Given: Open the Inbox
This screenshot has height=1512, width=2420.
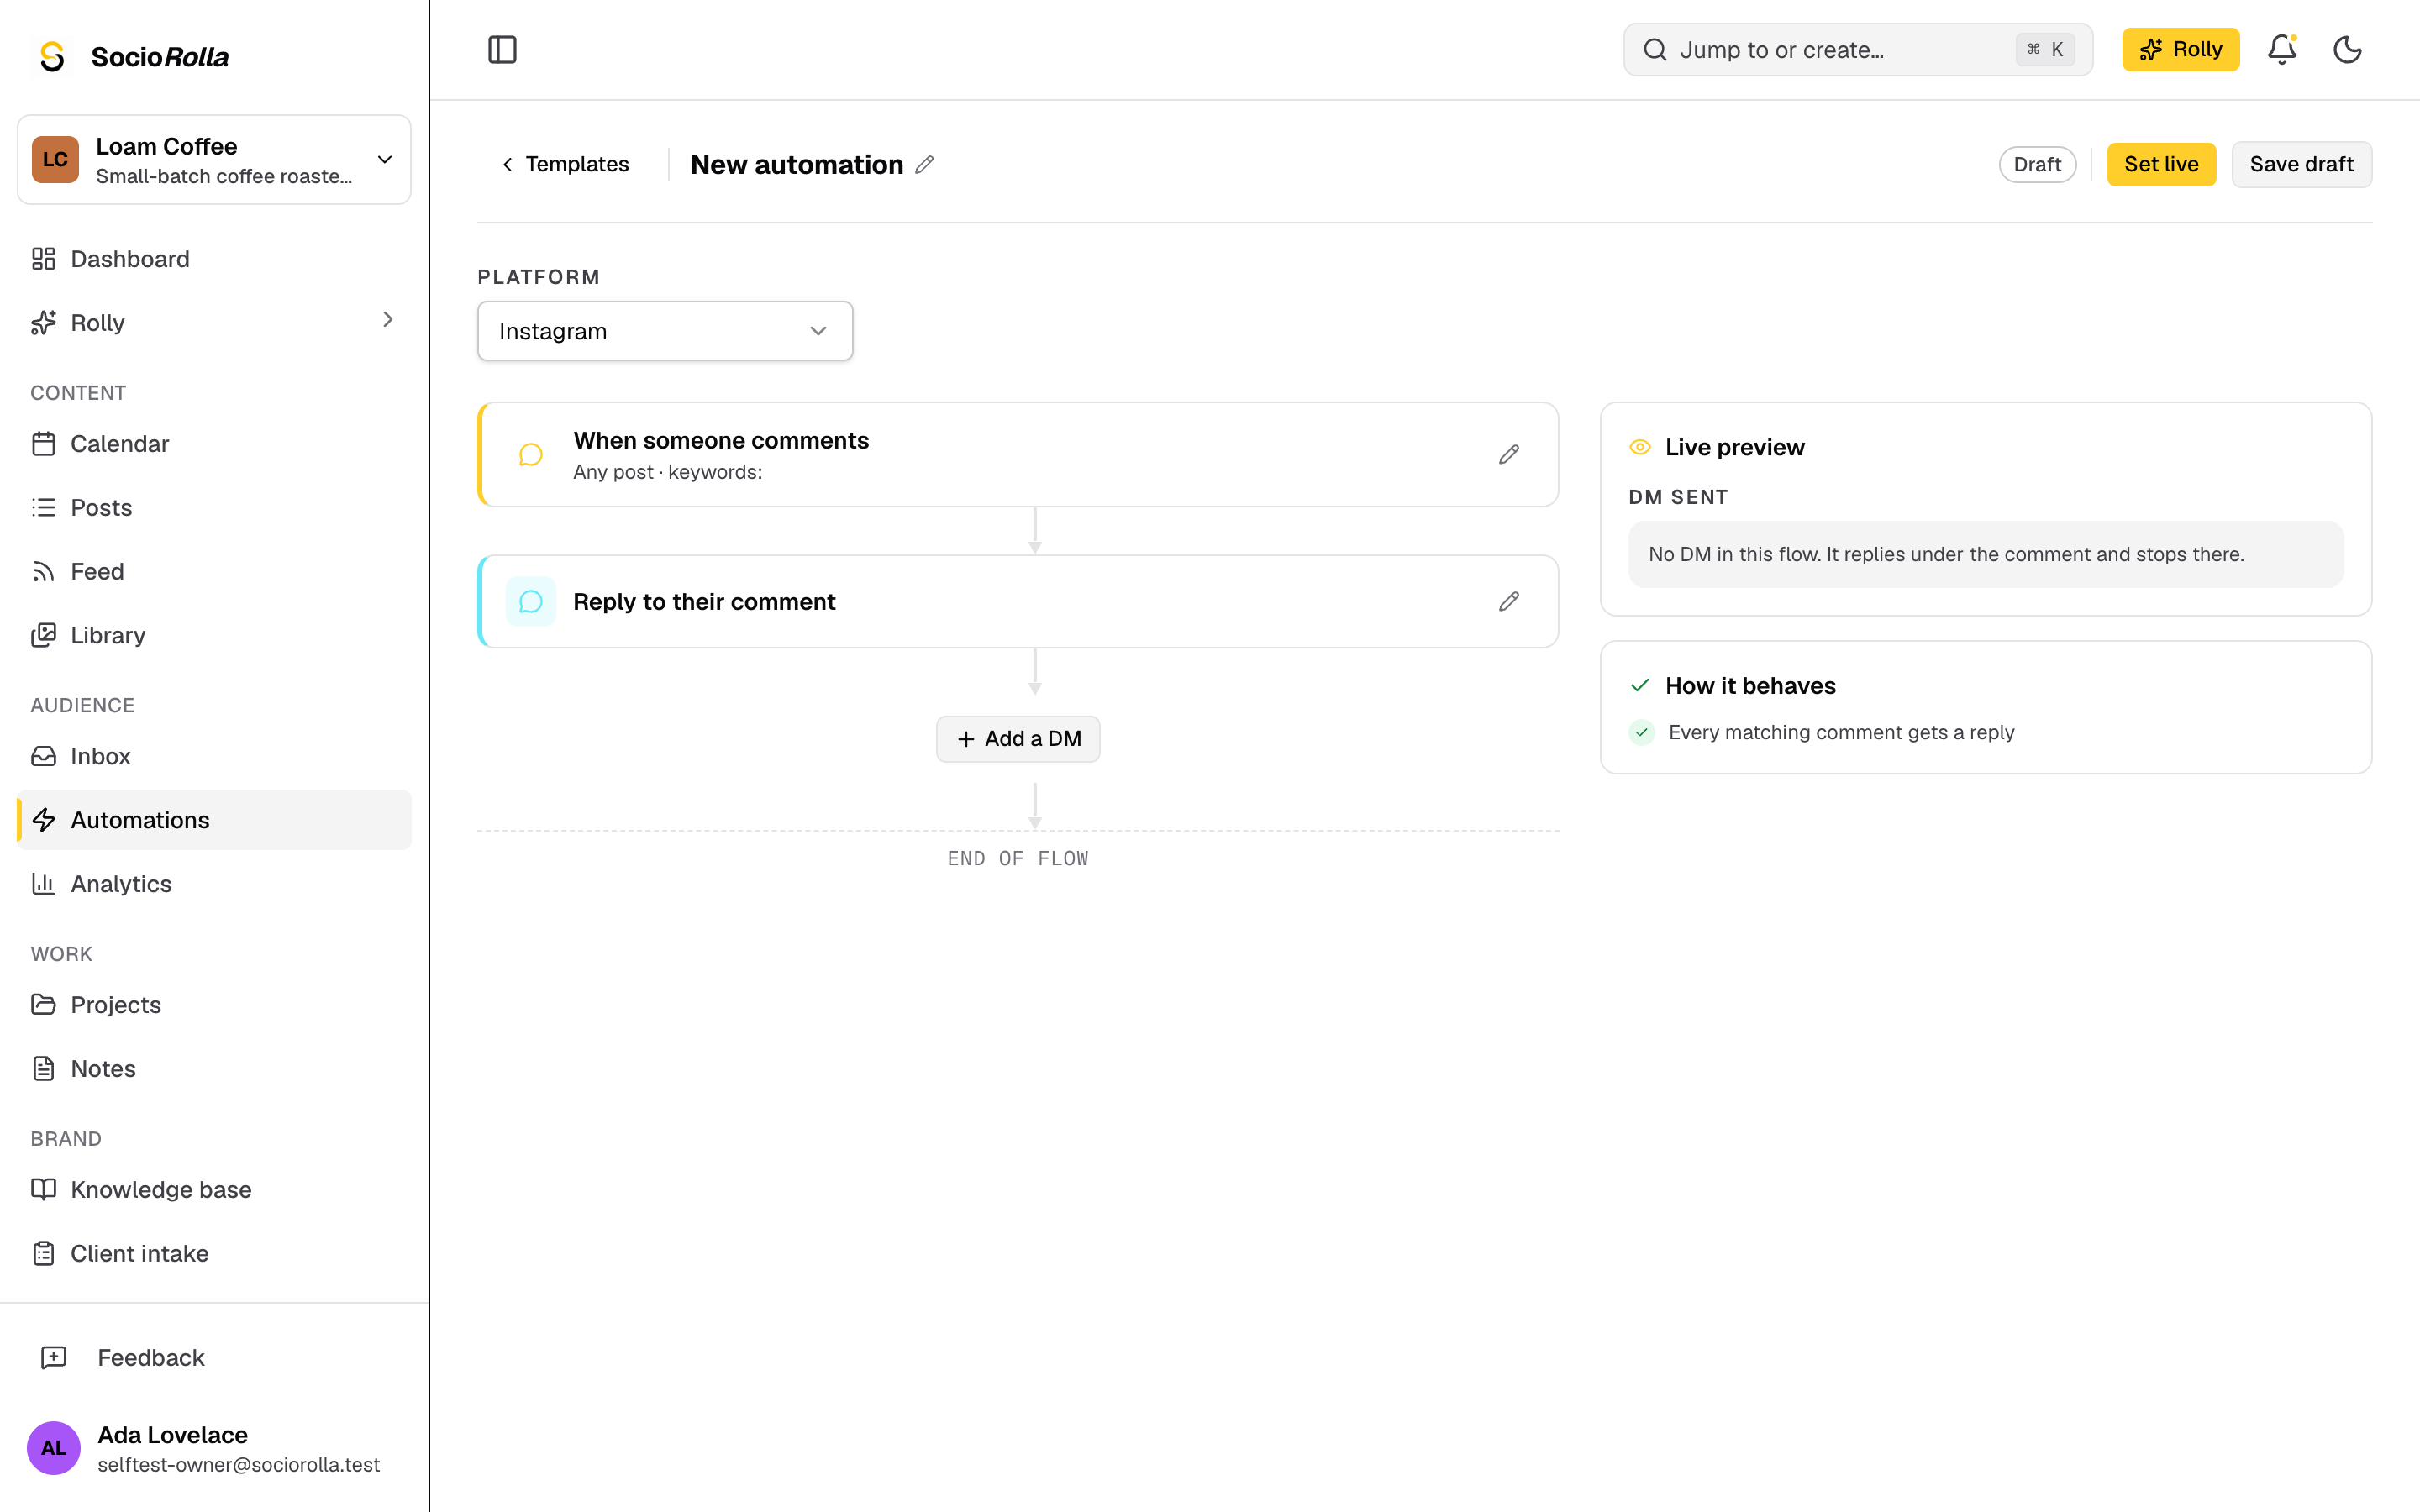Looking at the screenshot, I should [214, 757].
